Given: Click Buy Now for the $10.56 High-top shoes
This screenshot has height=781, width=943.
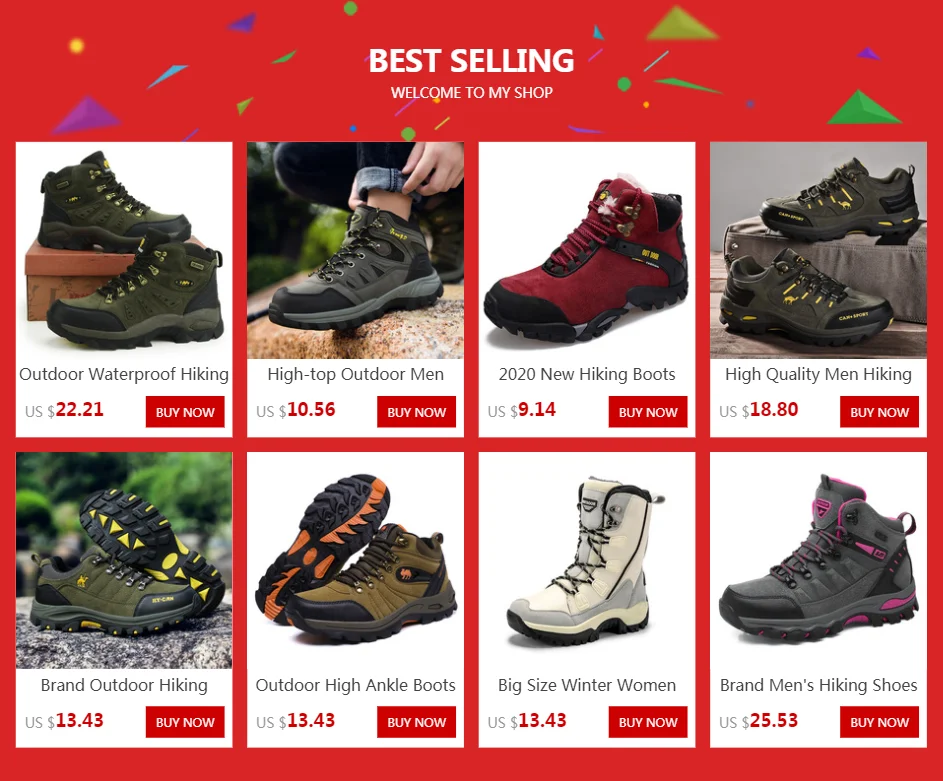Looking at the screenshot, I should click(x=417, y=412).
